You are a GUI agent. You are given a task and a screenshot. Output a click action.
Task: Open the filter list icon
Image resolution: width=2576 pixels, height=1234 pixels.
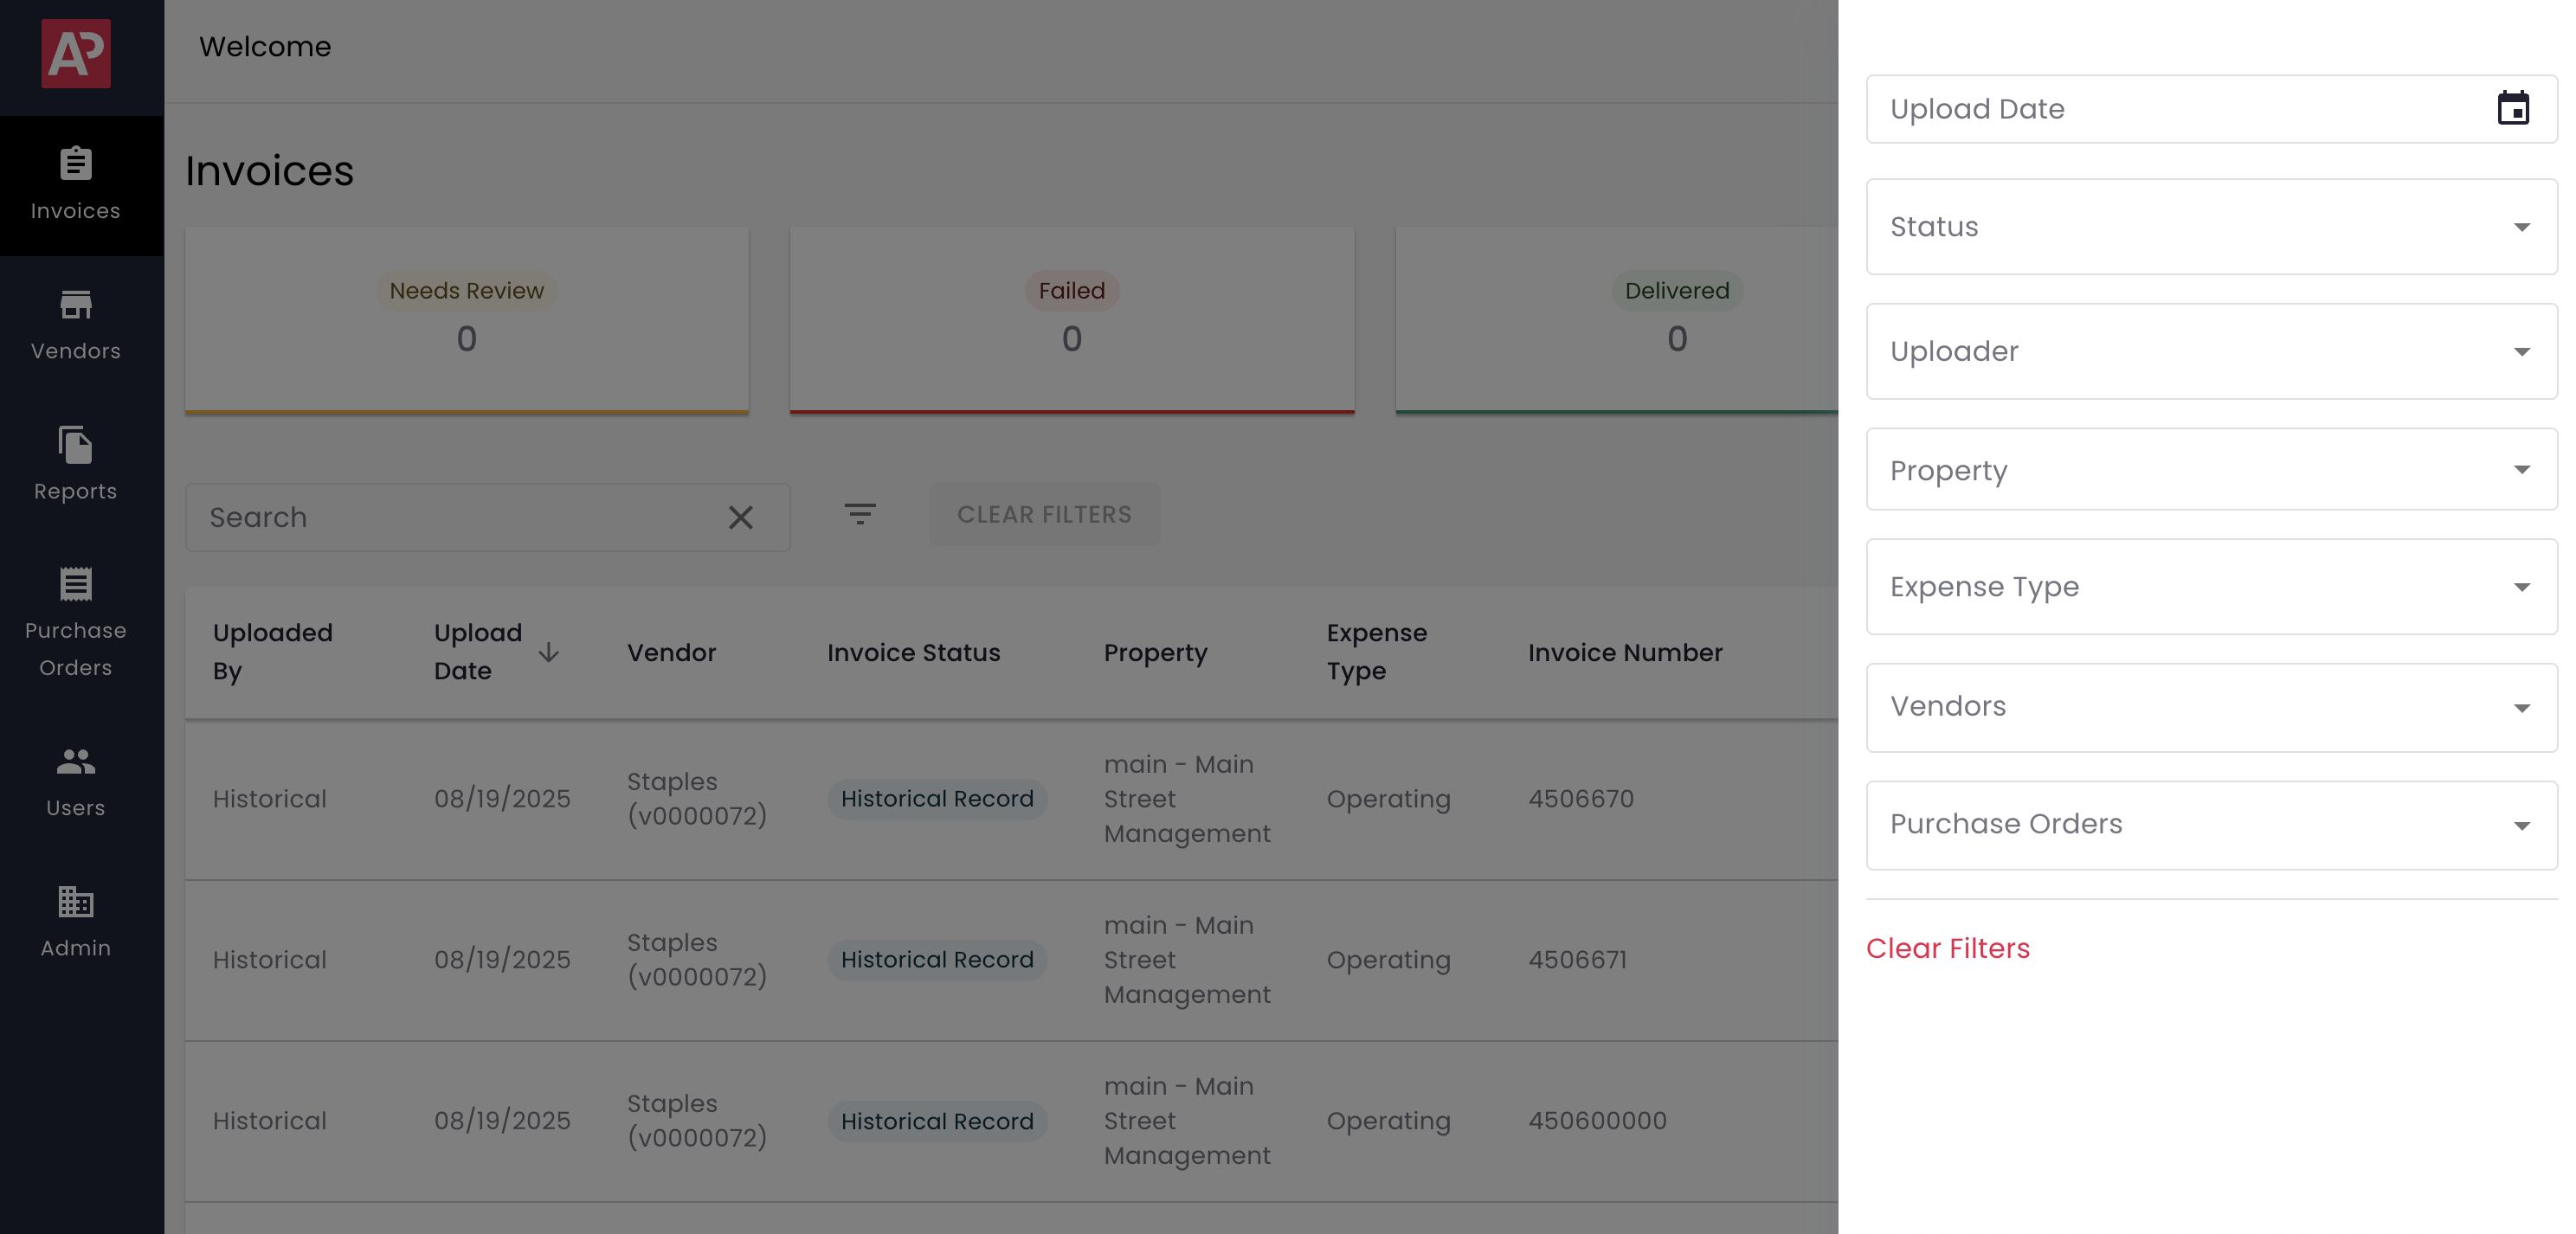[x=859, y=515]
